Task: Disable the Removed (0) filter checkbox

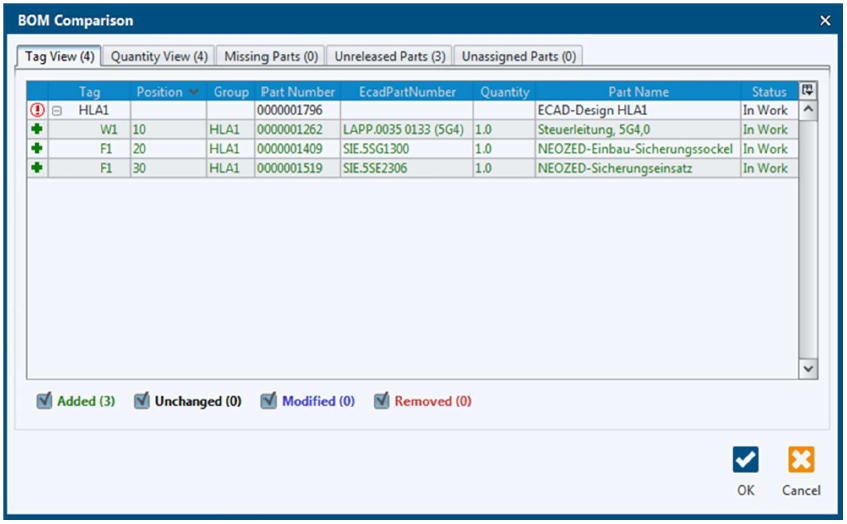Action: [x=381, y=401]
